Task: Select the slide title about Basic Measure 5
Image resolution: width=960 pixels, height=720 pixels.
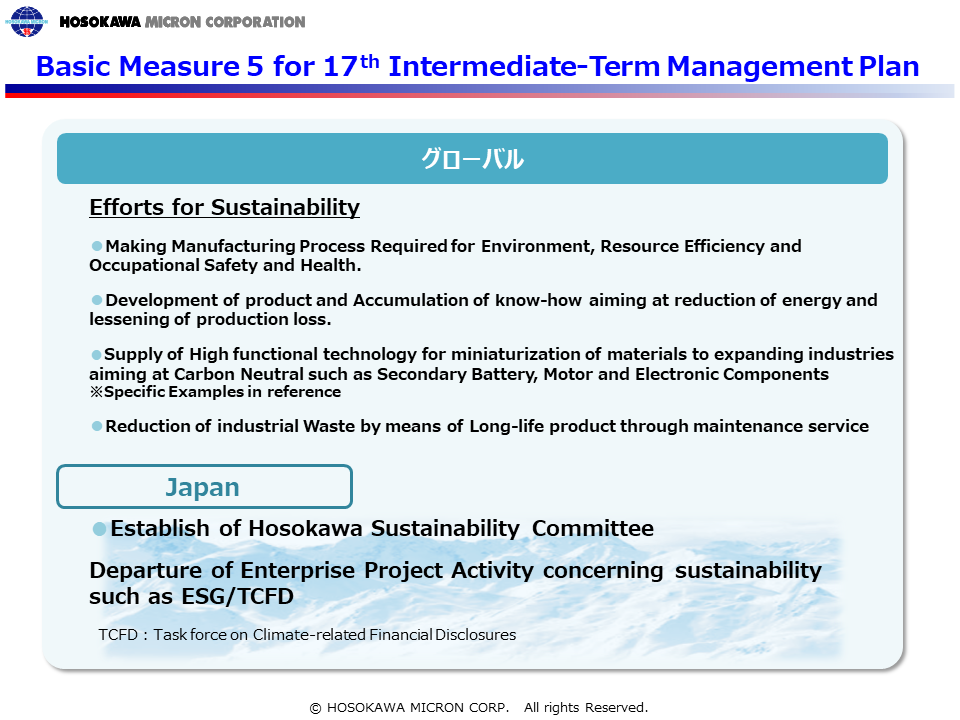Action: click(x=478, y=66)
